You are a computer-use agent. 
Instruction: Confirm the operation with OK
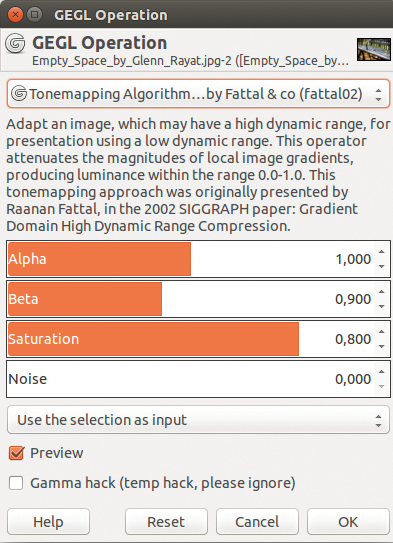pyautogui.click(x=348, y=522)
